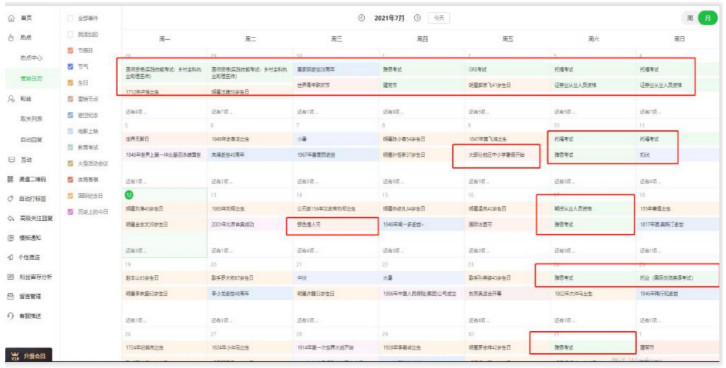Open the 世界青年联欢节 event on June 30
The image size is (726, 368).
(336, 85)
